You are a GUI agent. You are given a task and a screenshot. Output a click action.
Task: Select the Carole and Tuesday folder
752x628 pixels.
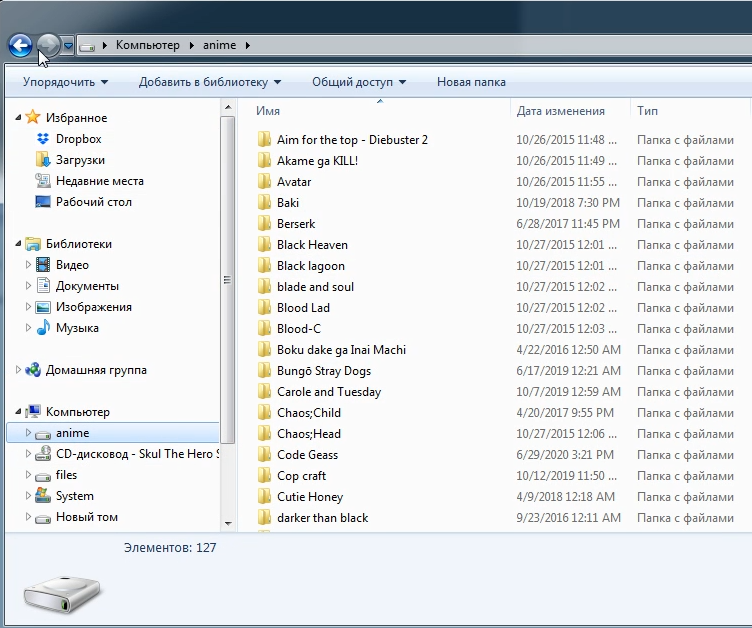(x=329, y=391)
